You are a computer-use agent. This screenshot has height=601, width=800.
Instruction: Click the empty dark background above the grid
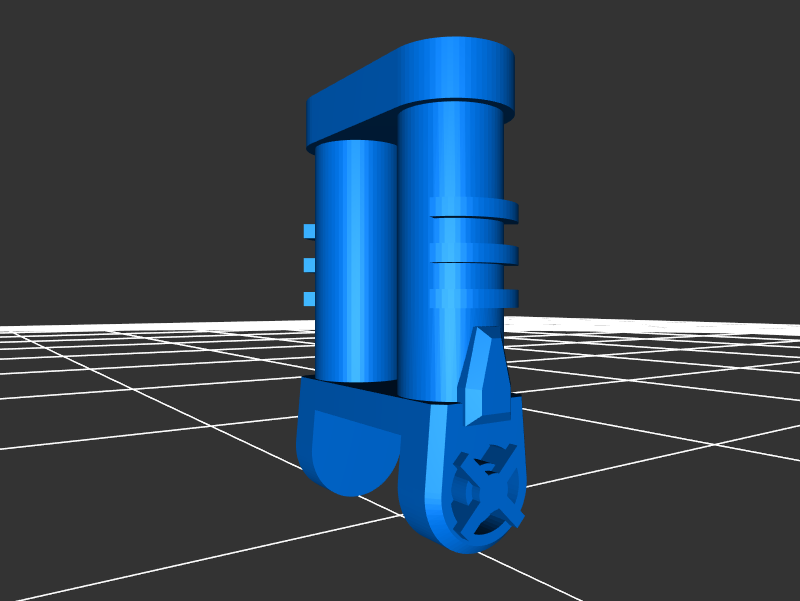click(150, 150)
